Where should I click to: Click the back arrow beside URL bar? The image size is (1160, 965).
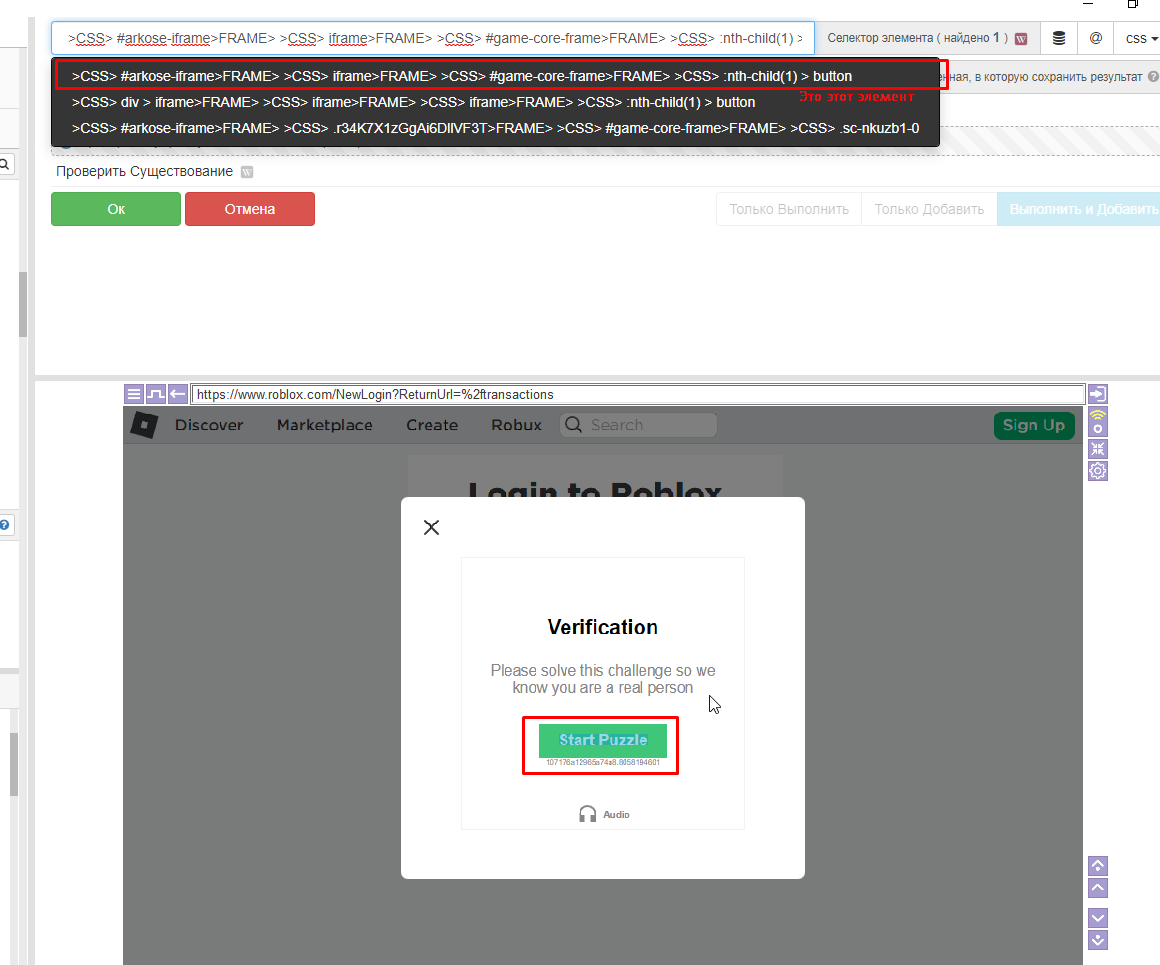178,394
